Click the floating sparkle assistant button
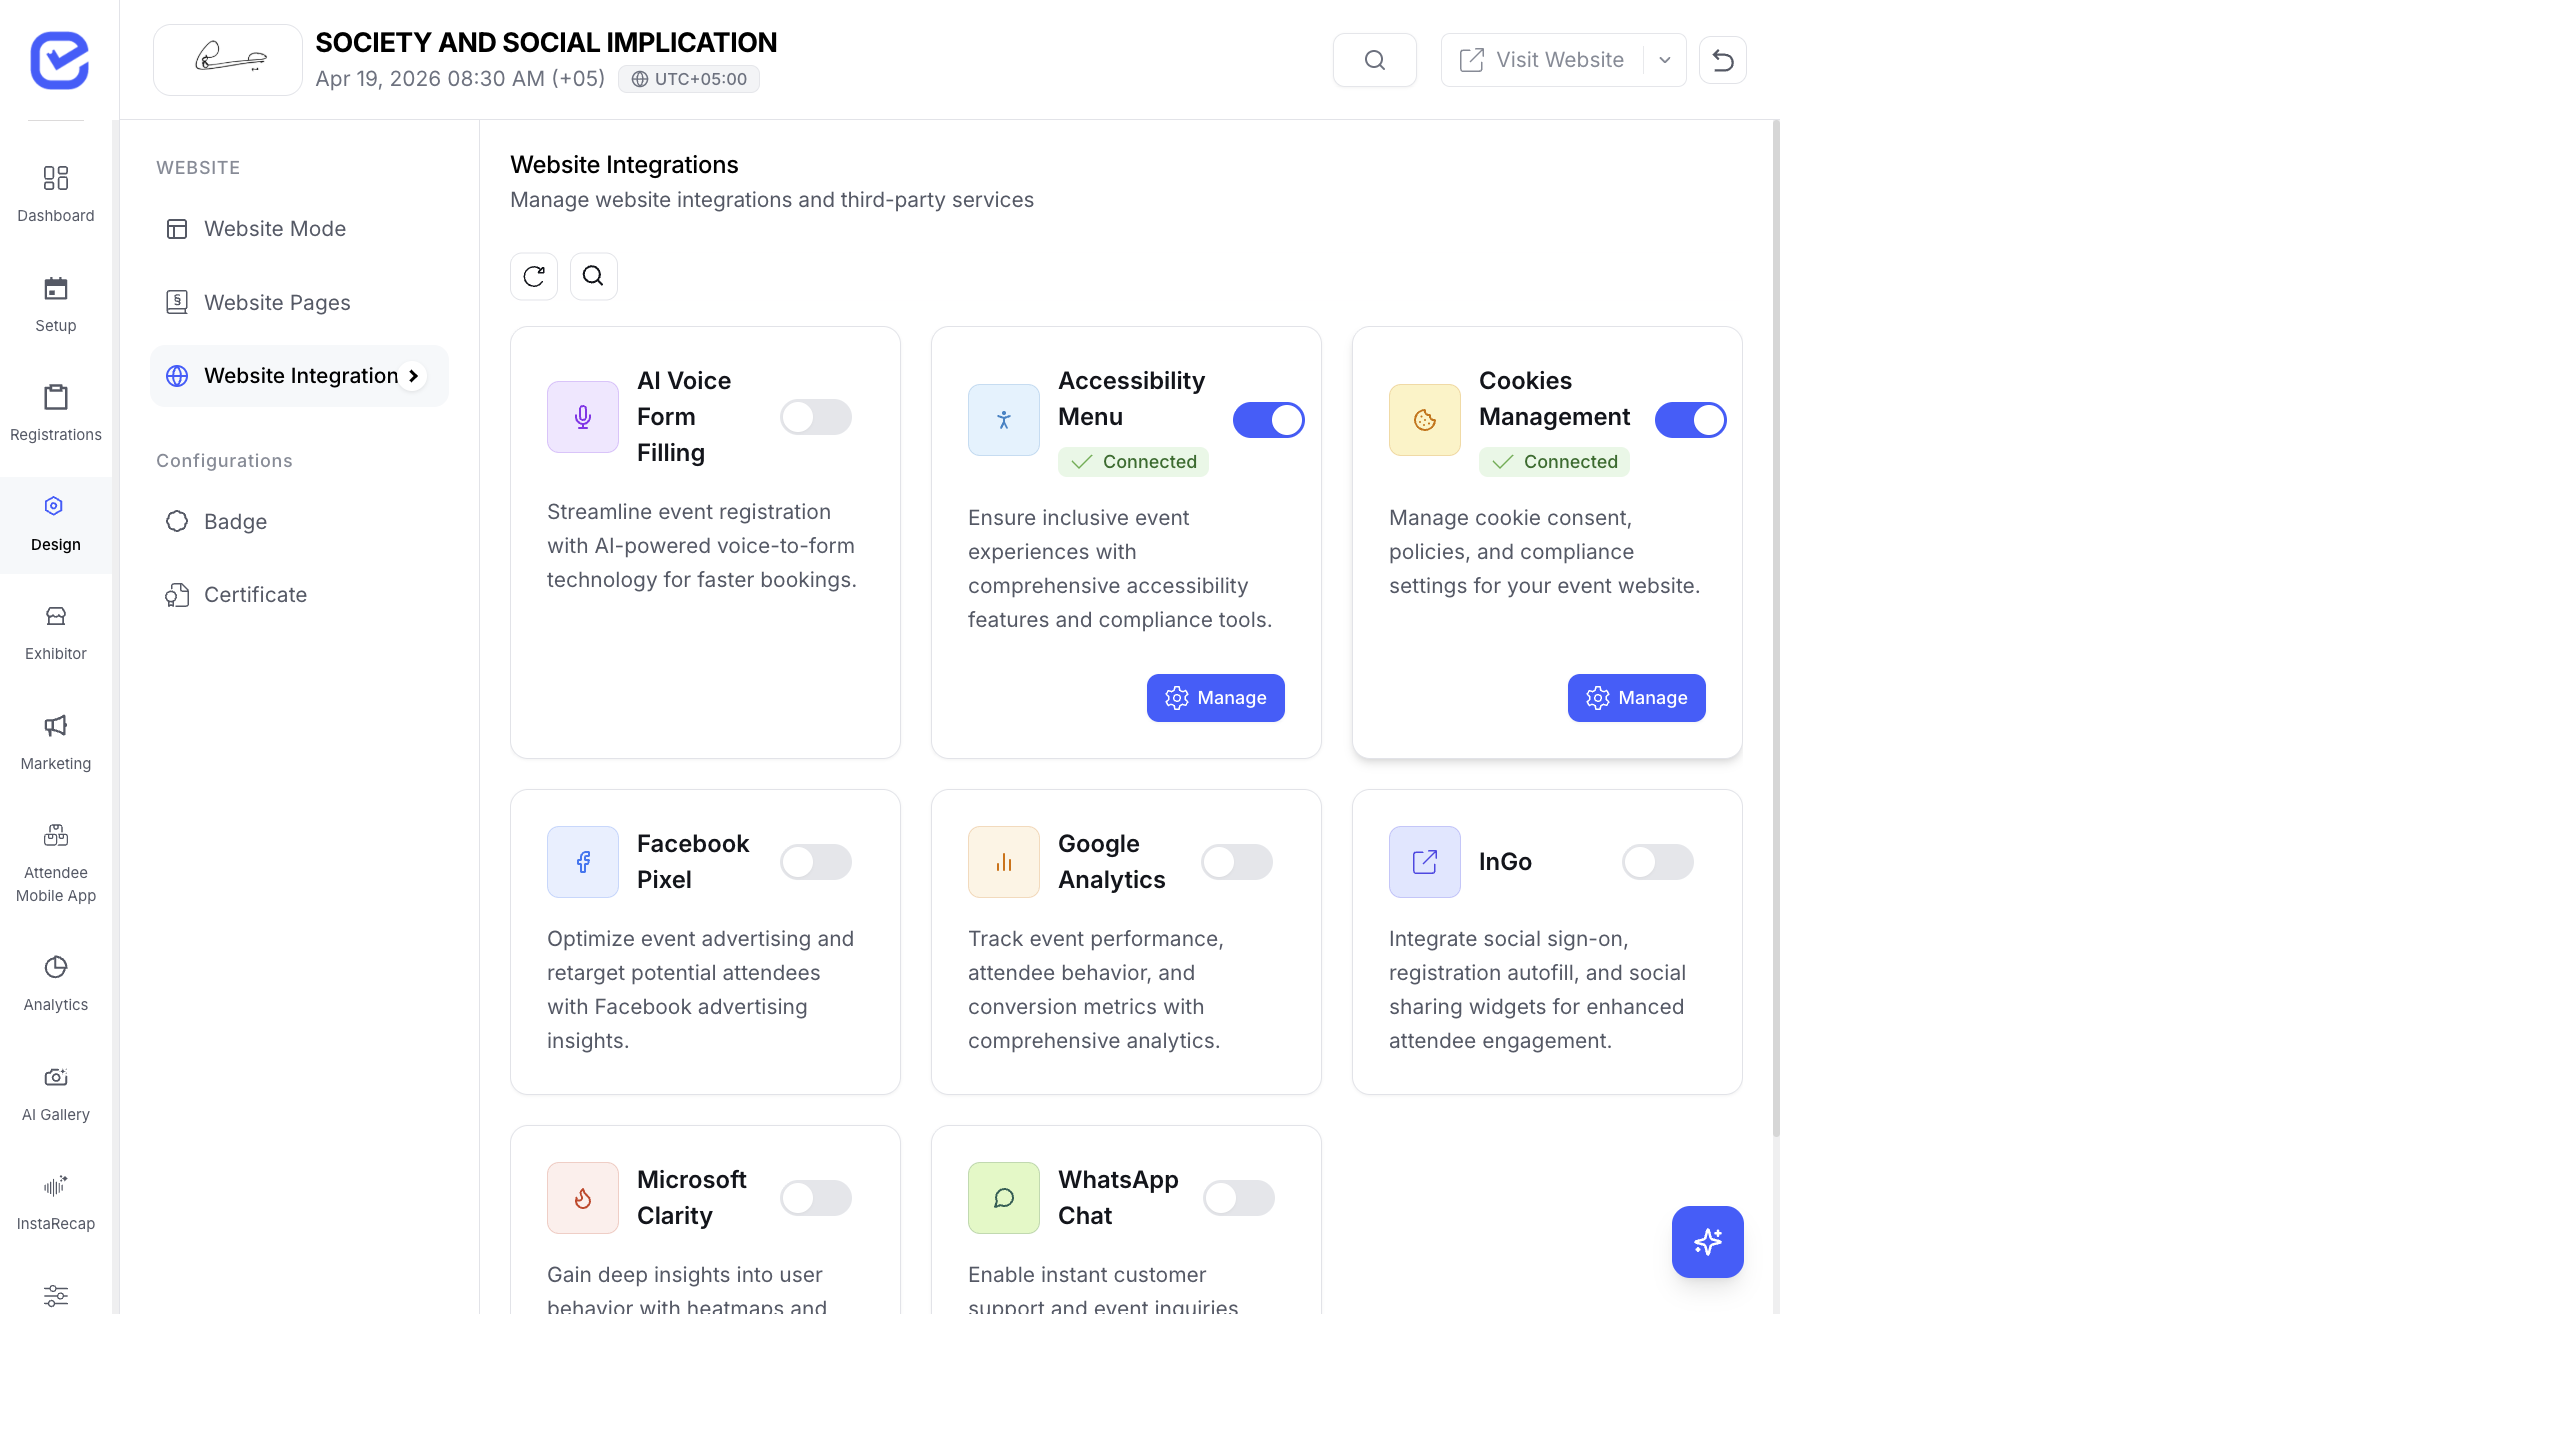The width and height of the screenshot is (2560, 1440). click(1707, 1242)
